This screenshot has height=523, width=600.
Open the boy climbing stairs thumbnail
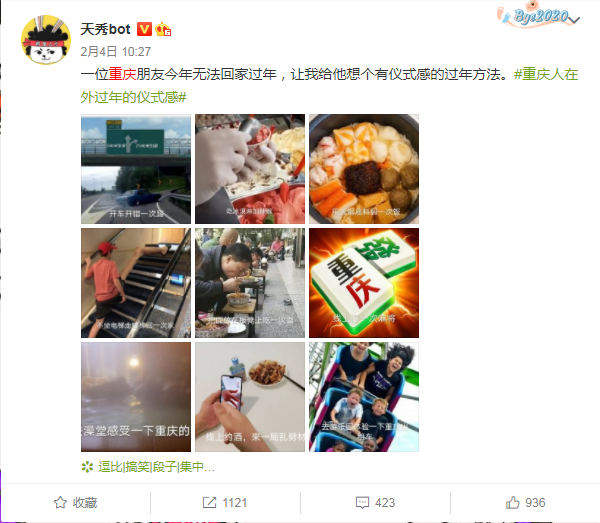click(x=136, y=283)
